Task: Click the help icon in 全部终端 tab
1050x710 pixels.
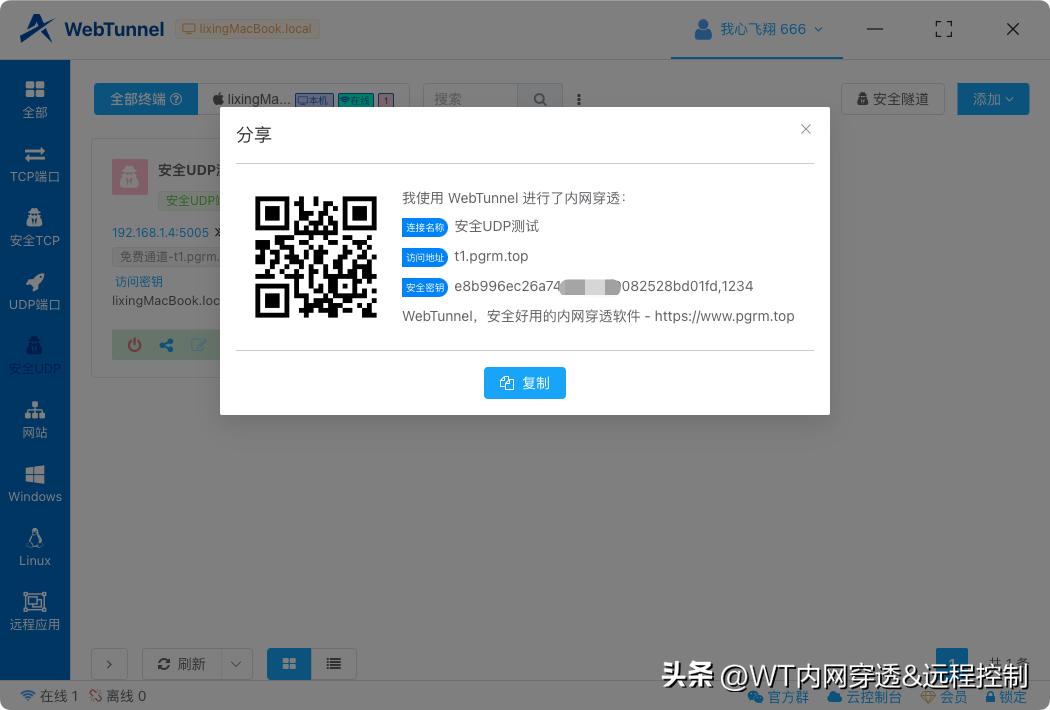Action: point(176,99)
